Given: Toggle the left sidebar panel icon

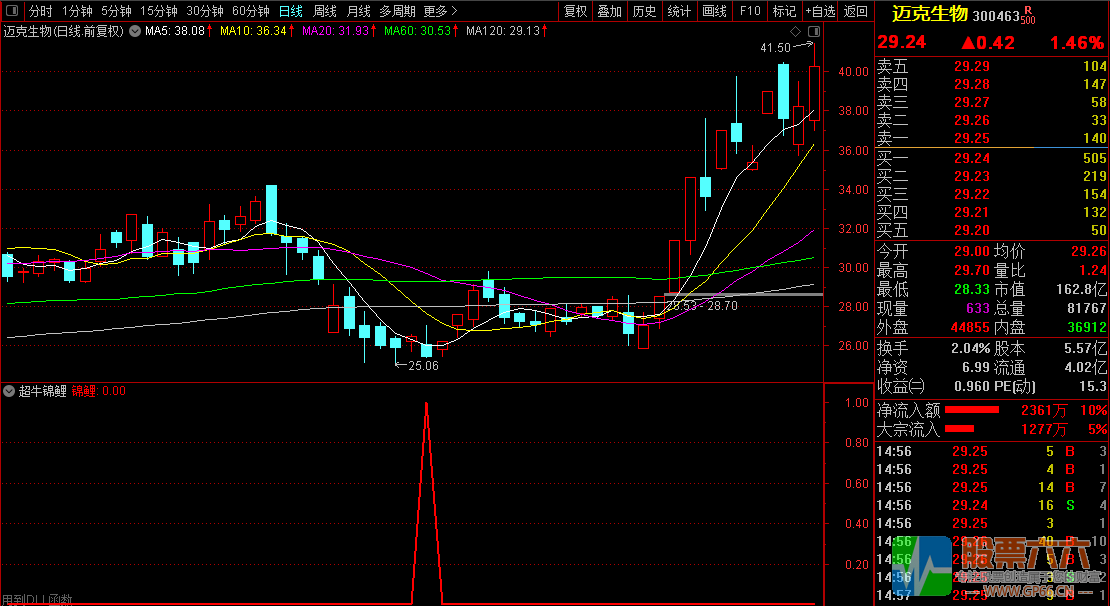Looking at the screenshot, I should point(12,11).
